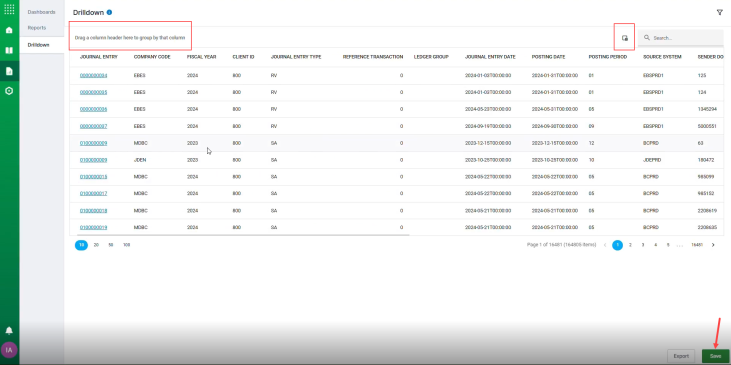
Task: Open journal entry link in sender 125 row
Action: (93, 76)
